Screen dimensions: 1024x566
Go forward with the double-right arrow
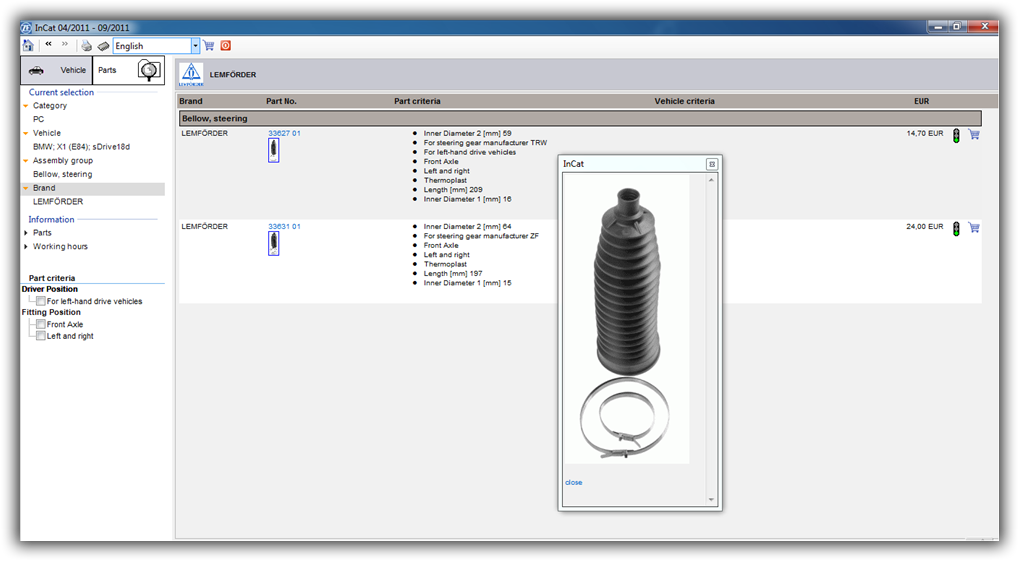click(65, 44)
